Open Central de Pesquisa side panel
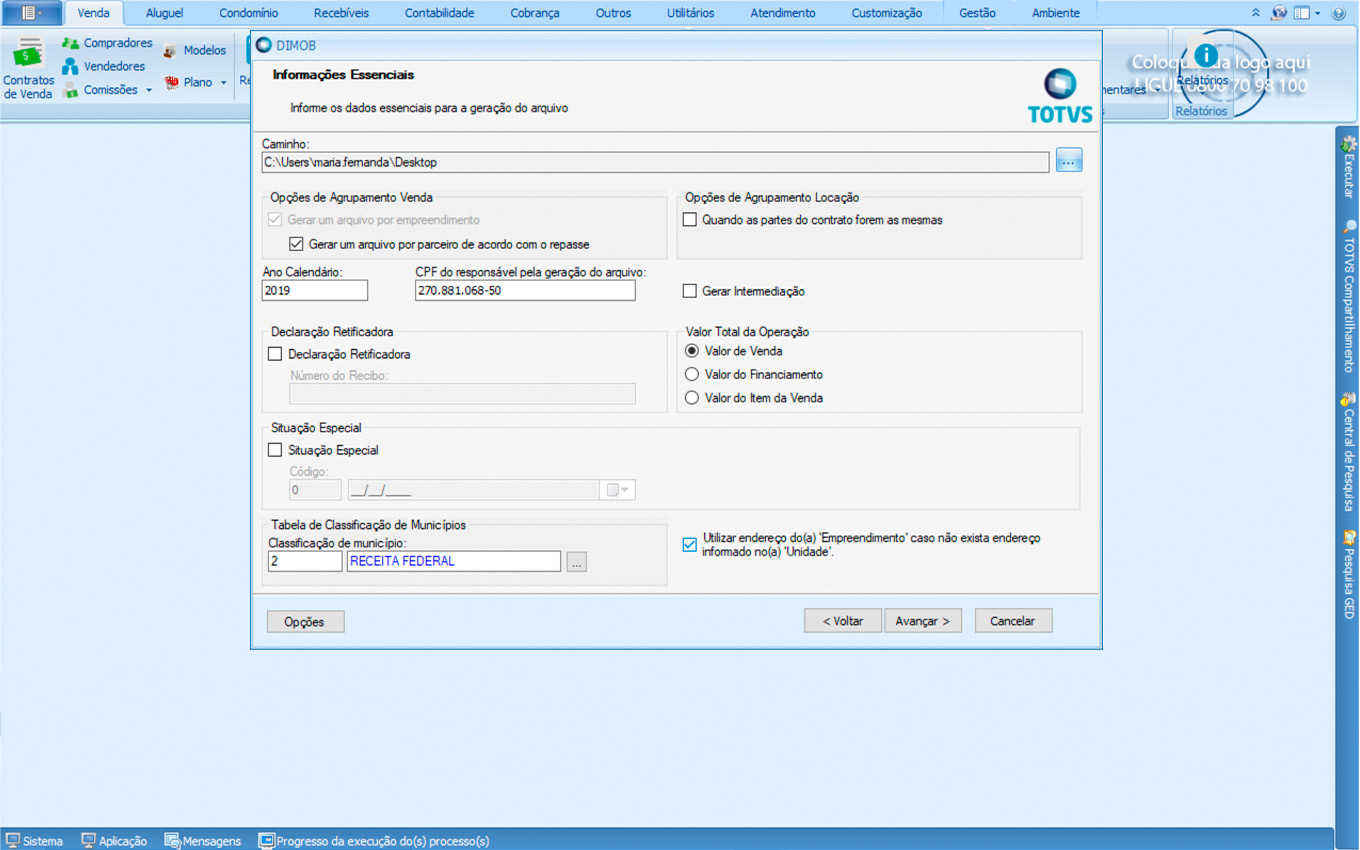Image resolution: width=1360 pixels, height=850 pixels. coord(1349,450)
